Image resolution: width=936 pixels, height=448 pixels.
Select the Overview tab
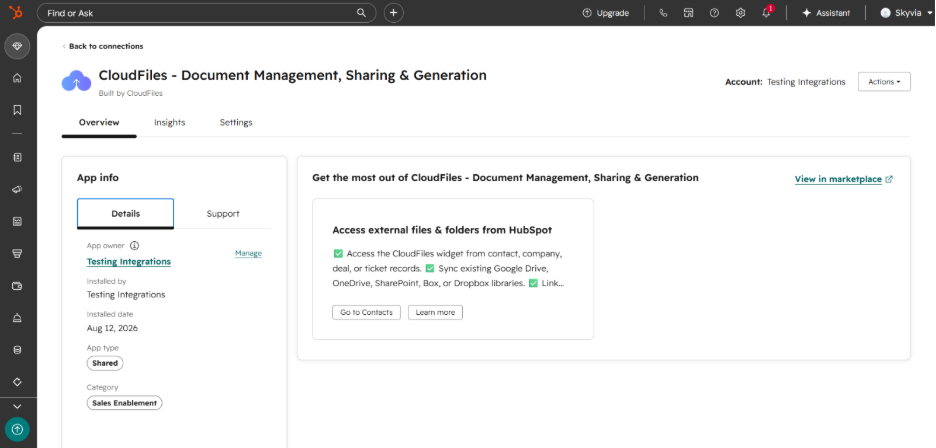[99, 122]
